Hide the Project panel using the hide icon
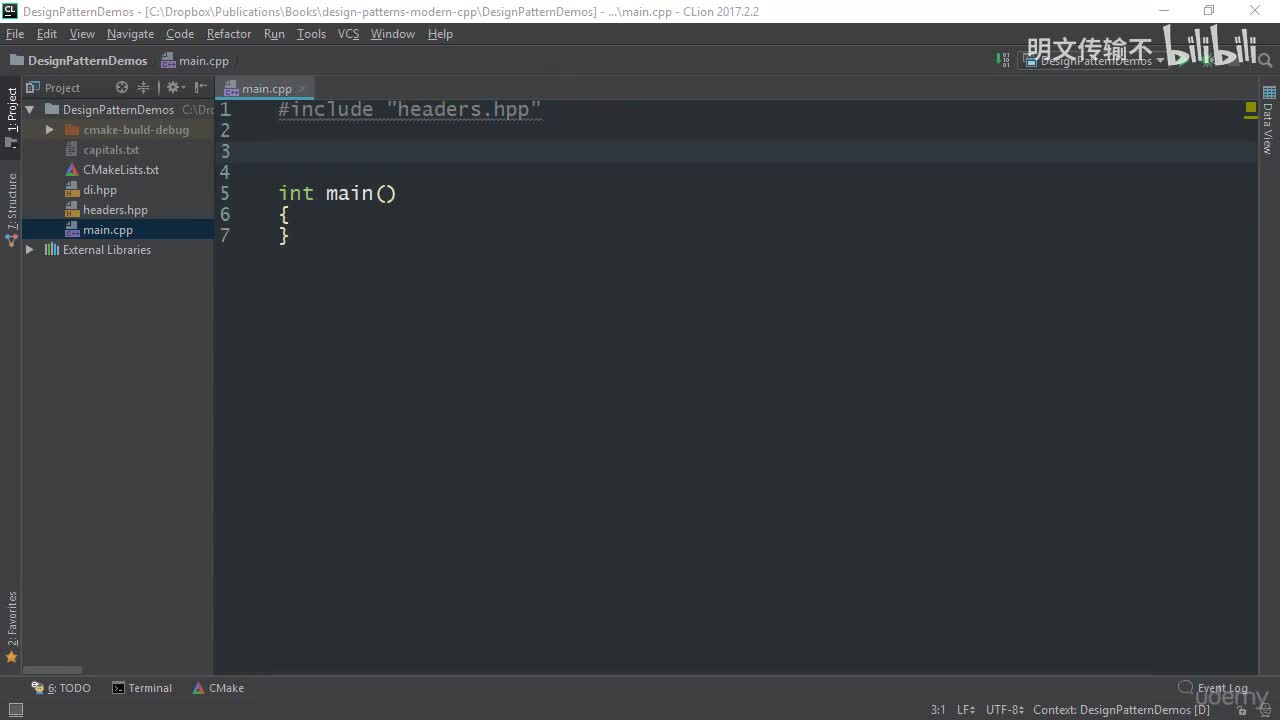The height and width of the screenshot is (720, 1280). point(201,88)
